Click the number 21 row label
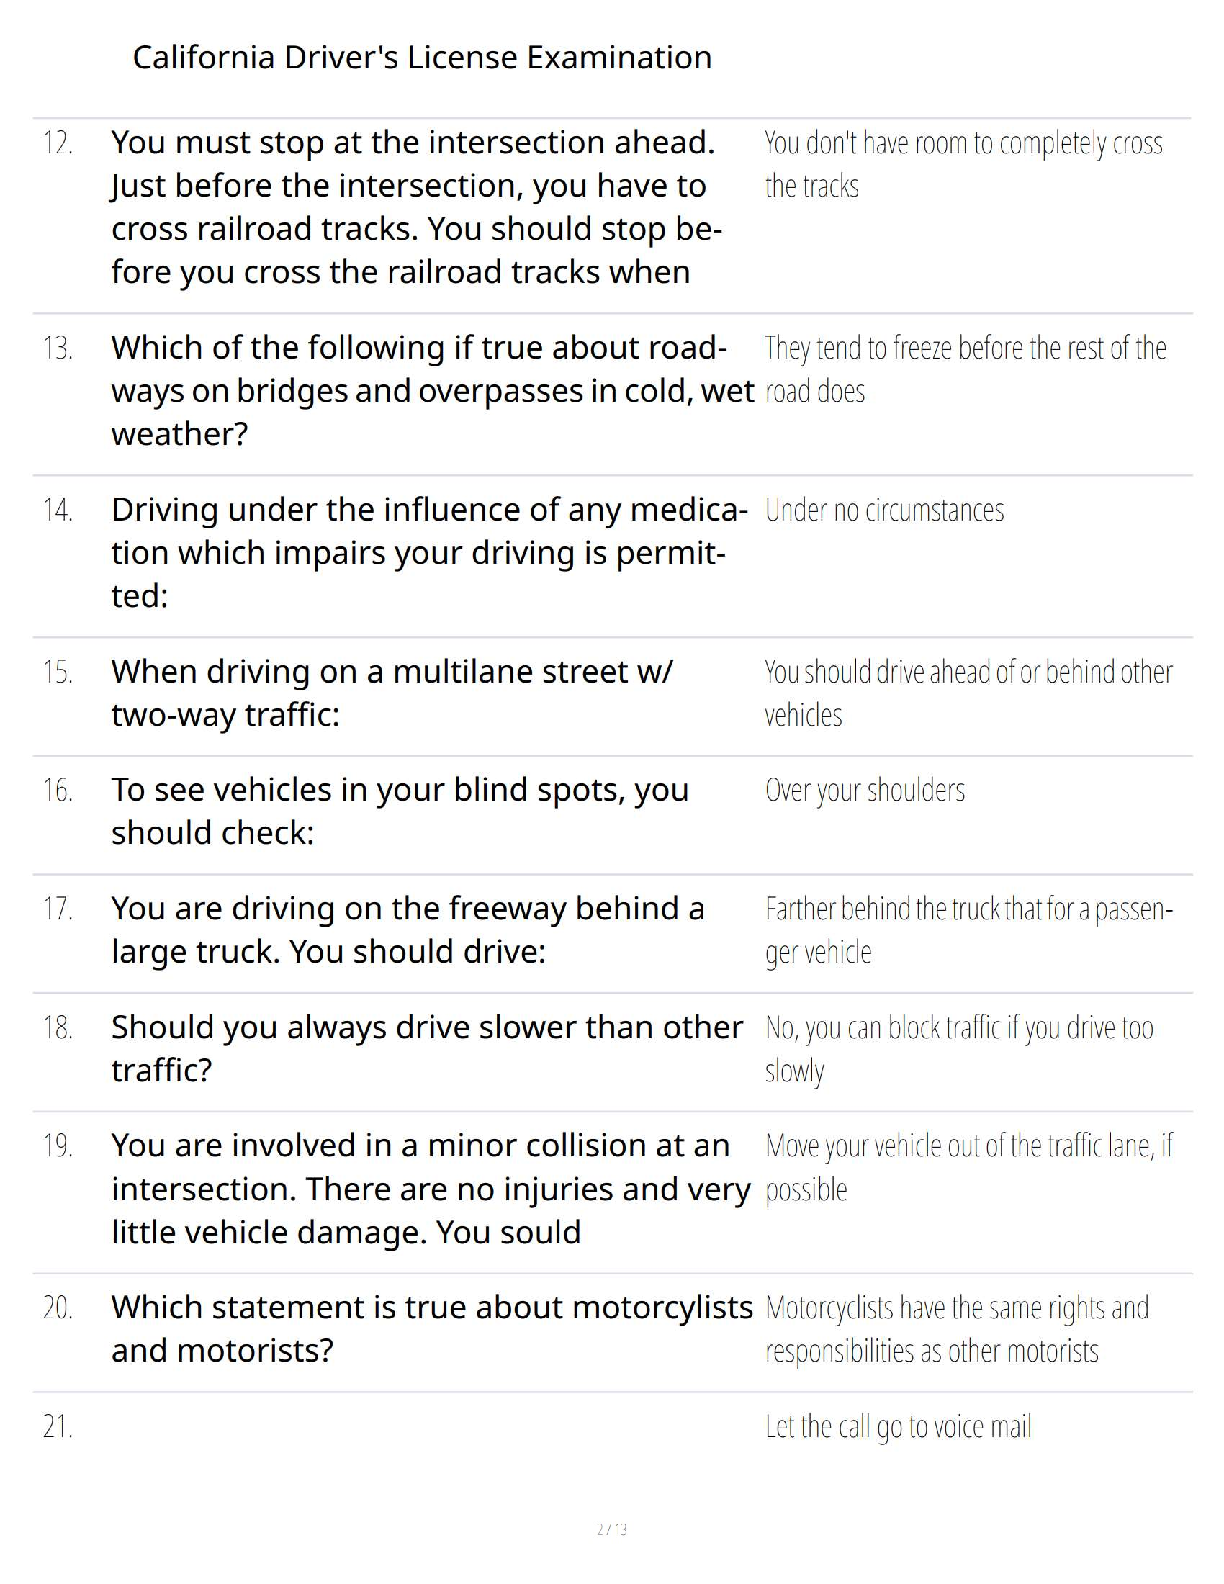 click(57, 1427)
